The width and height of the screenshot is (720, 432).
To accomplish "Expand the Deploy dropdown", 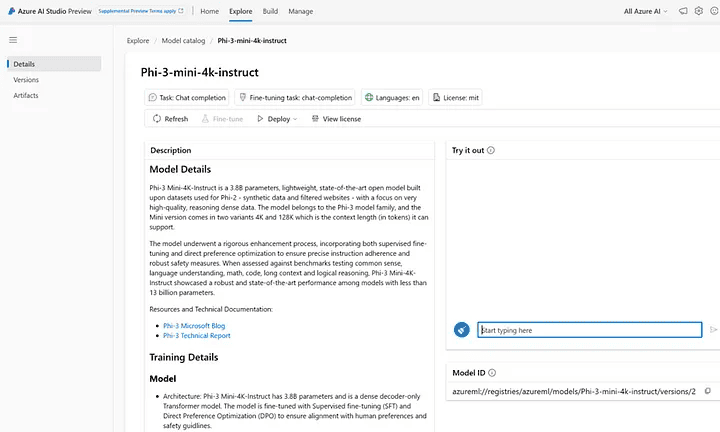I will point(277,119).
